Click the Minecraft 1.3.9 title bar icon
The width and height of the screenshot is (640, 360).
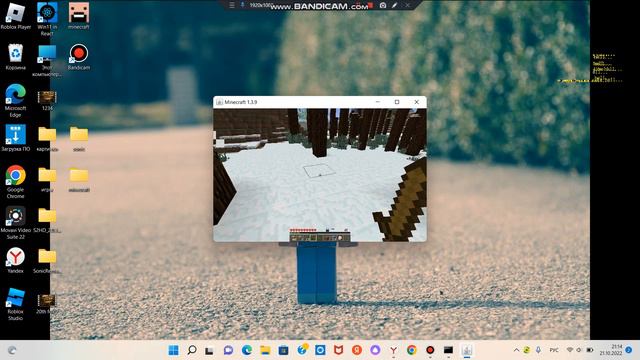(220, 102)
